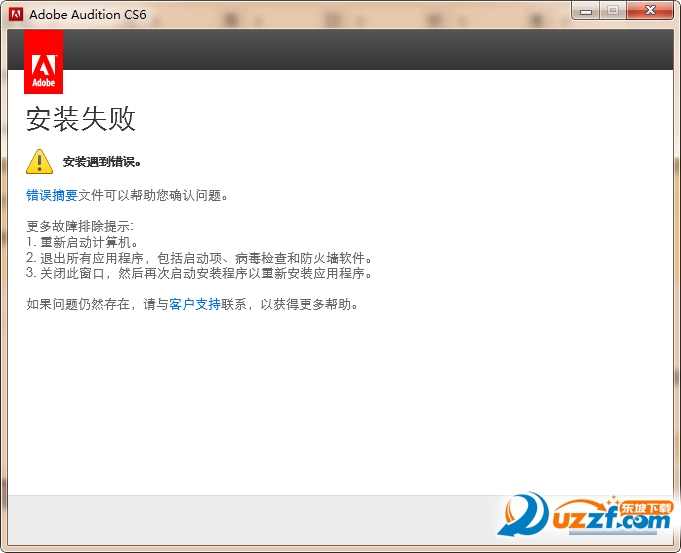Click the Adobe Audition title bar icon
The height and width of the screenshot is (553, 681).
[16, 14]
